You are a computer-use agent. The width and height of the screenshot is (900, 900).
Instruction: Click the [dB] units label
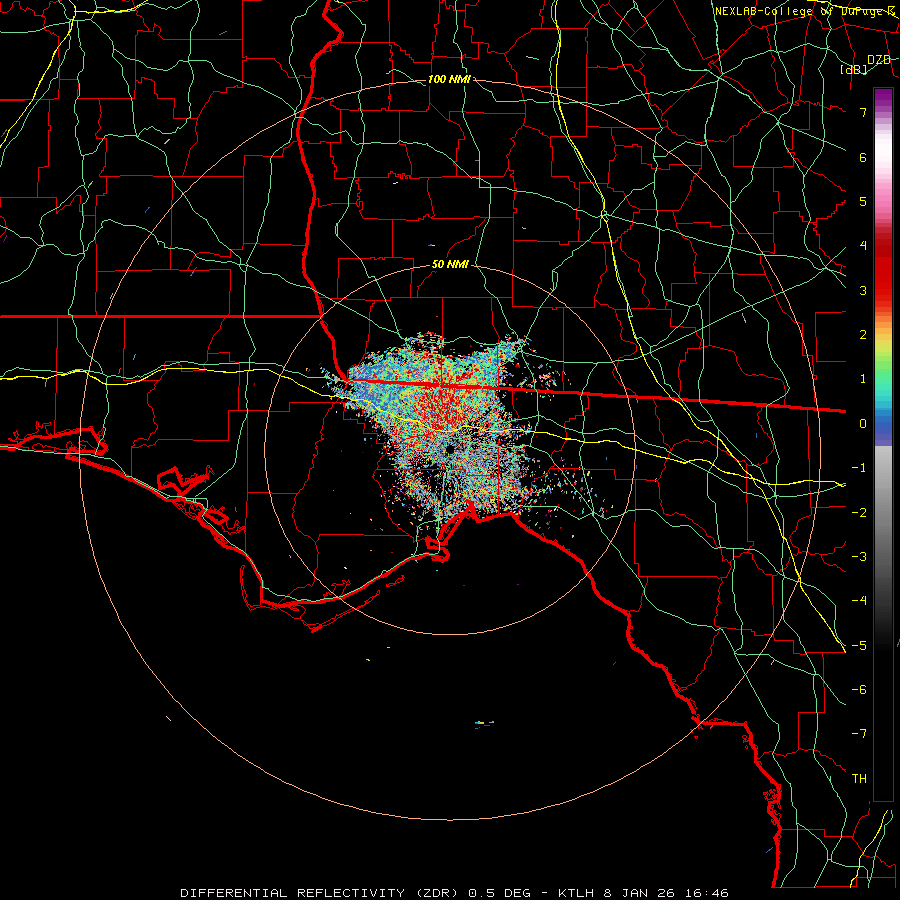(x=854, y=70)
